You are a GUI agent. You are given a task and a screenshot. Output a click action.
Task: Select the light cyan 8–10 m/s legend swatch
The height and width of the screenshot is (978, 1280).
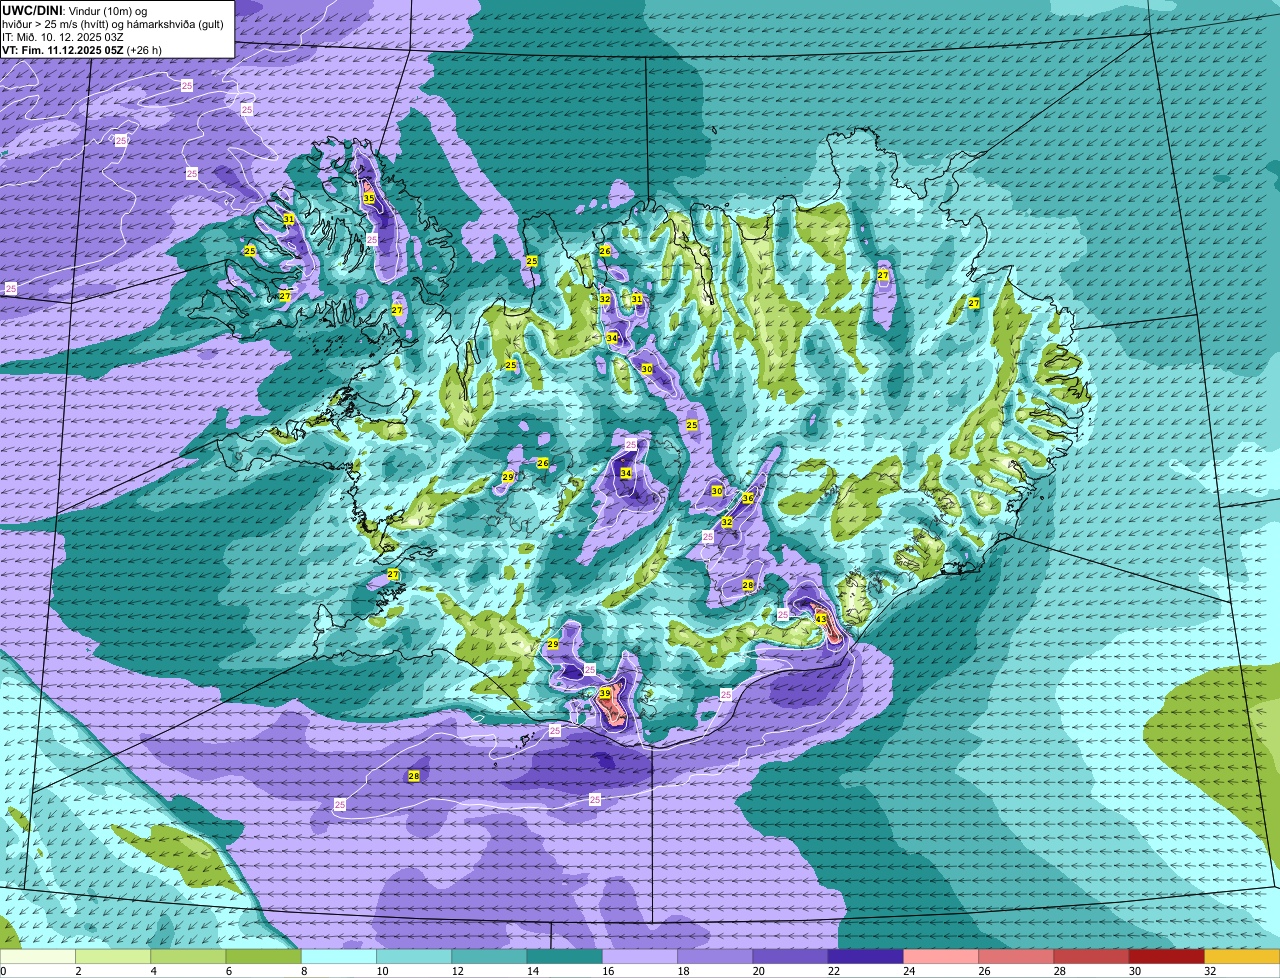coord(339,956)
